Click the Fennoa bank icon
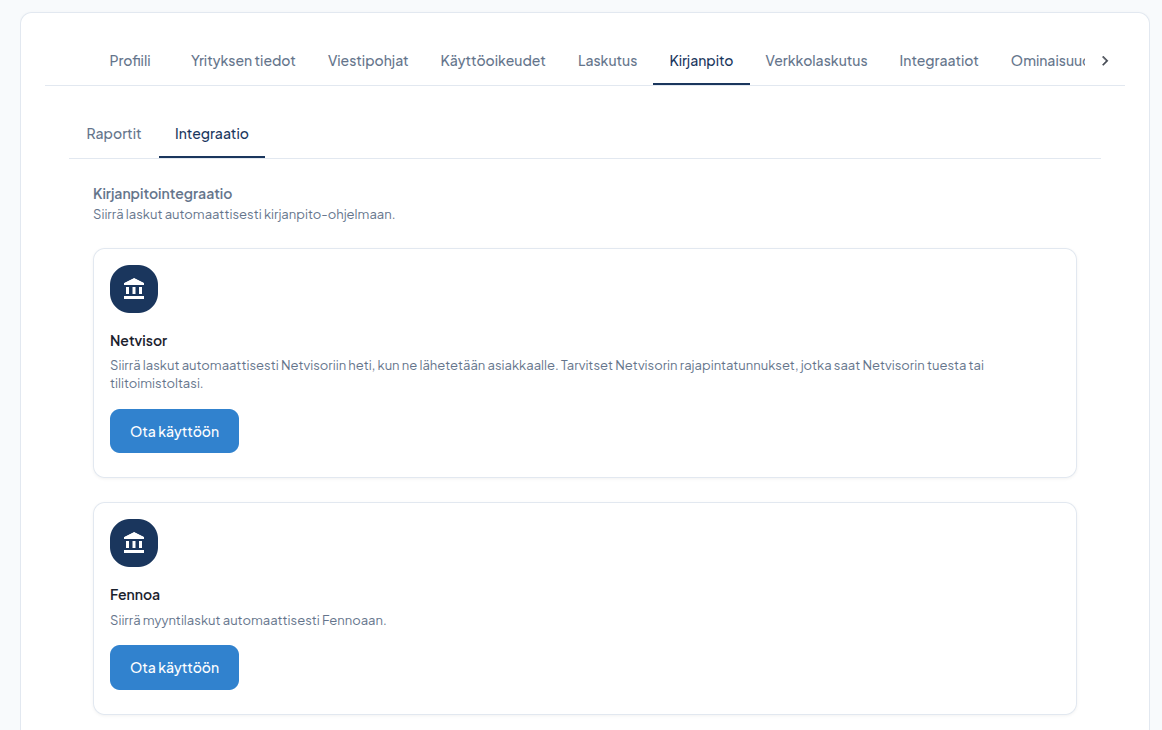 point(134,543)
